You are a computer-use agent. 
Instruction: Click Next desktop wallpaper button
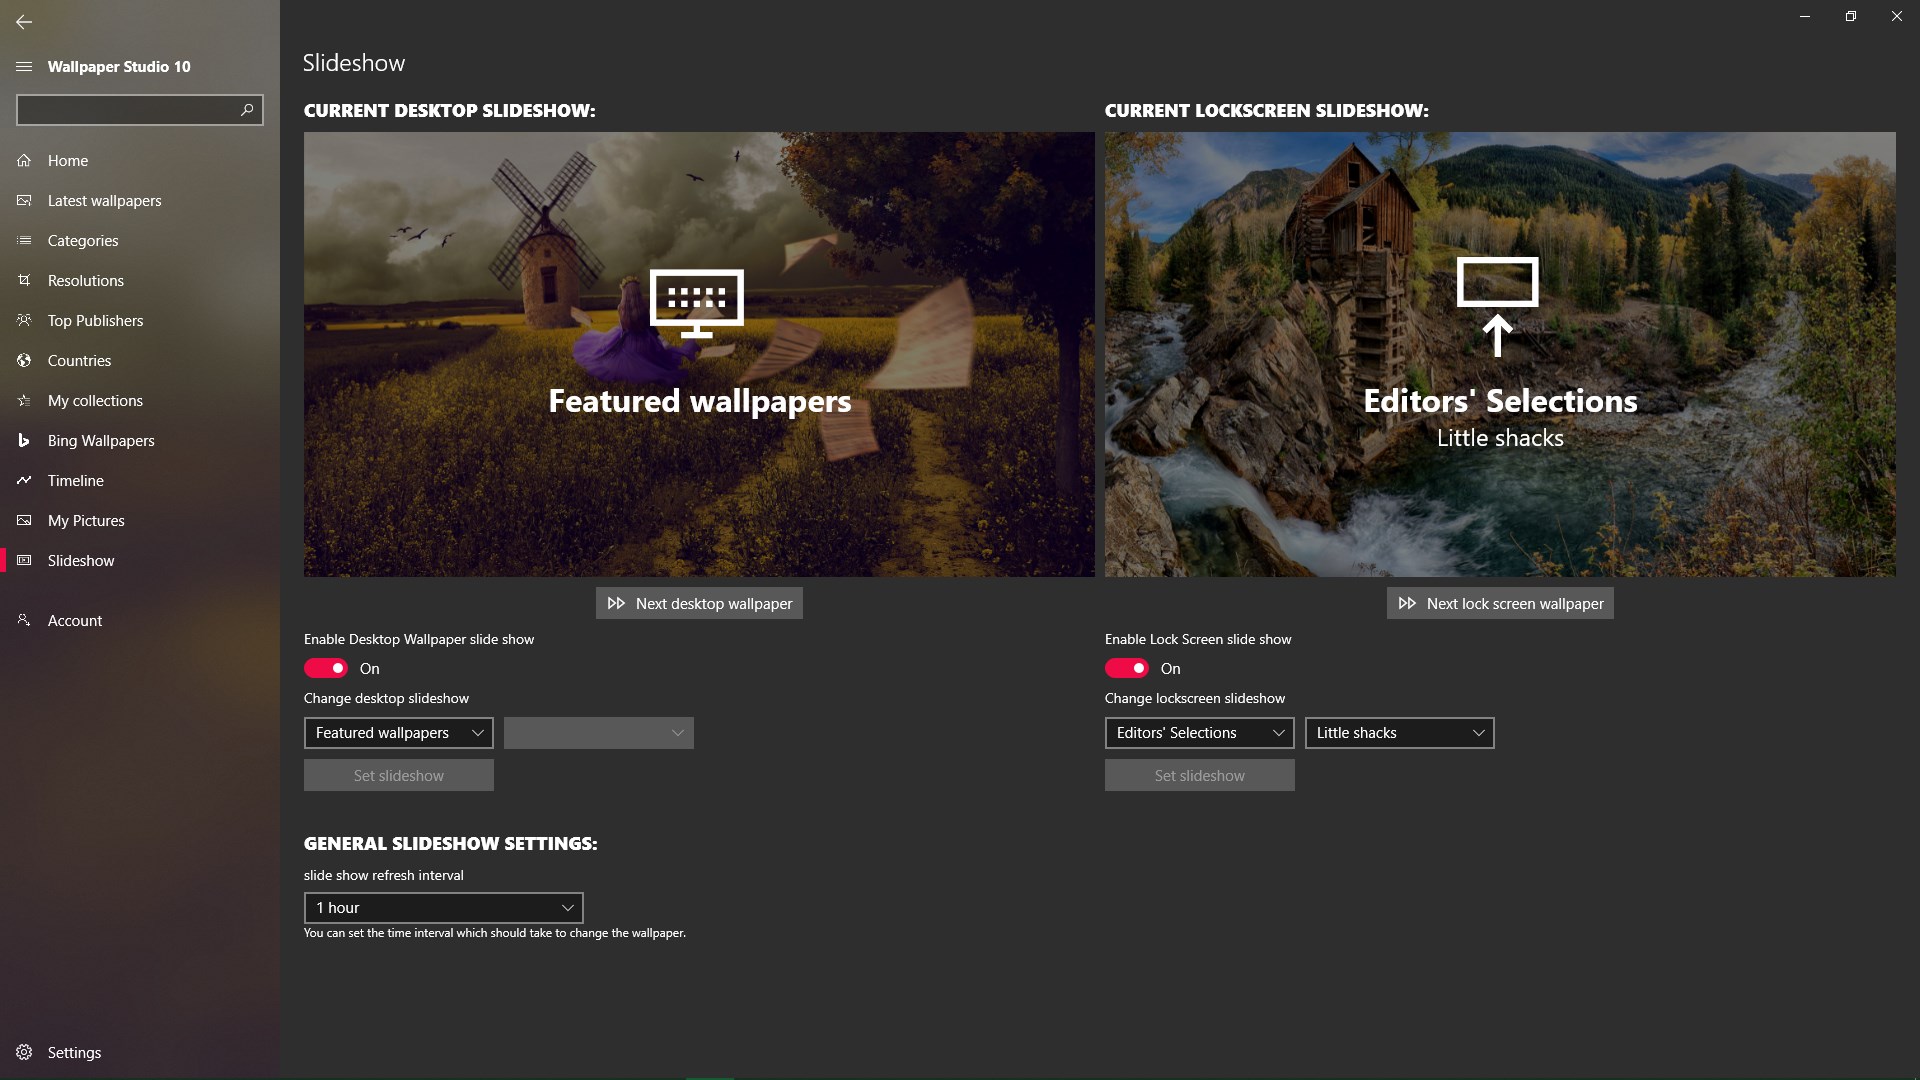(x=699, y=603)
